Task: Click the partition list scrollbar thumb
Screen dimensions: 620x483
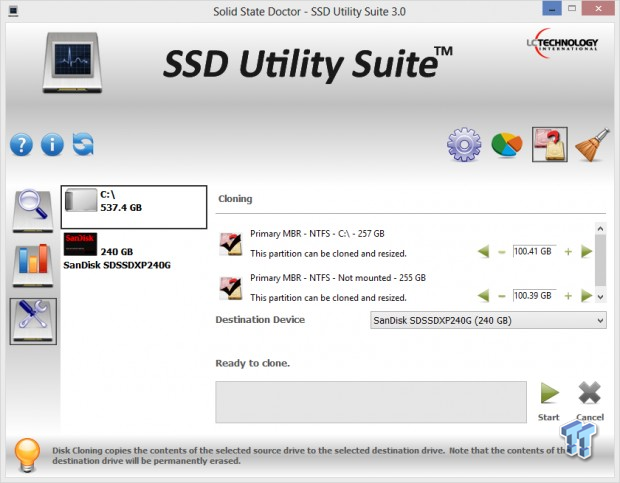Action: (600, 260)
